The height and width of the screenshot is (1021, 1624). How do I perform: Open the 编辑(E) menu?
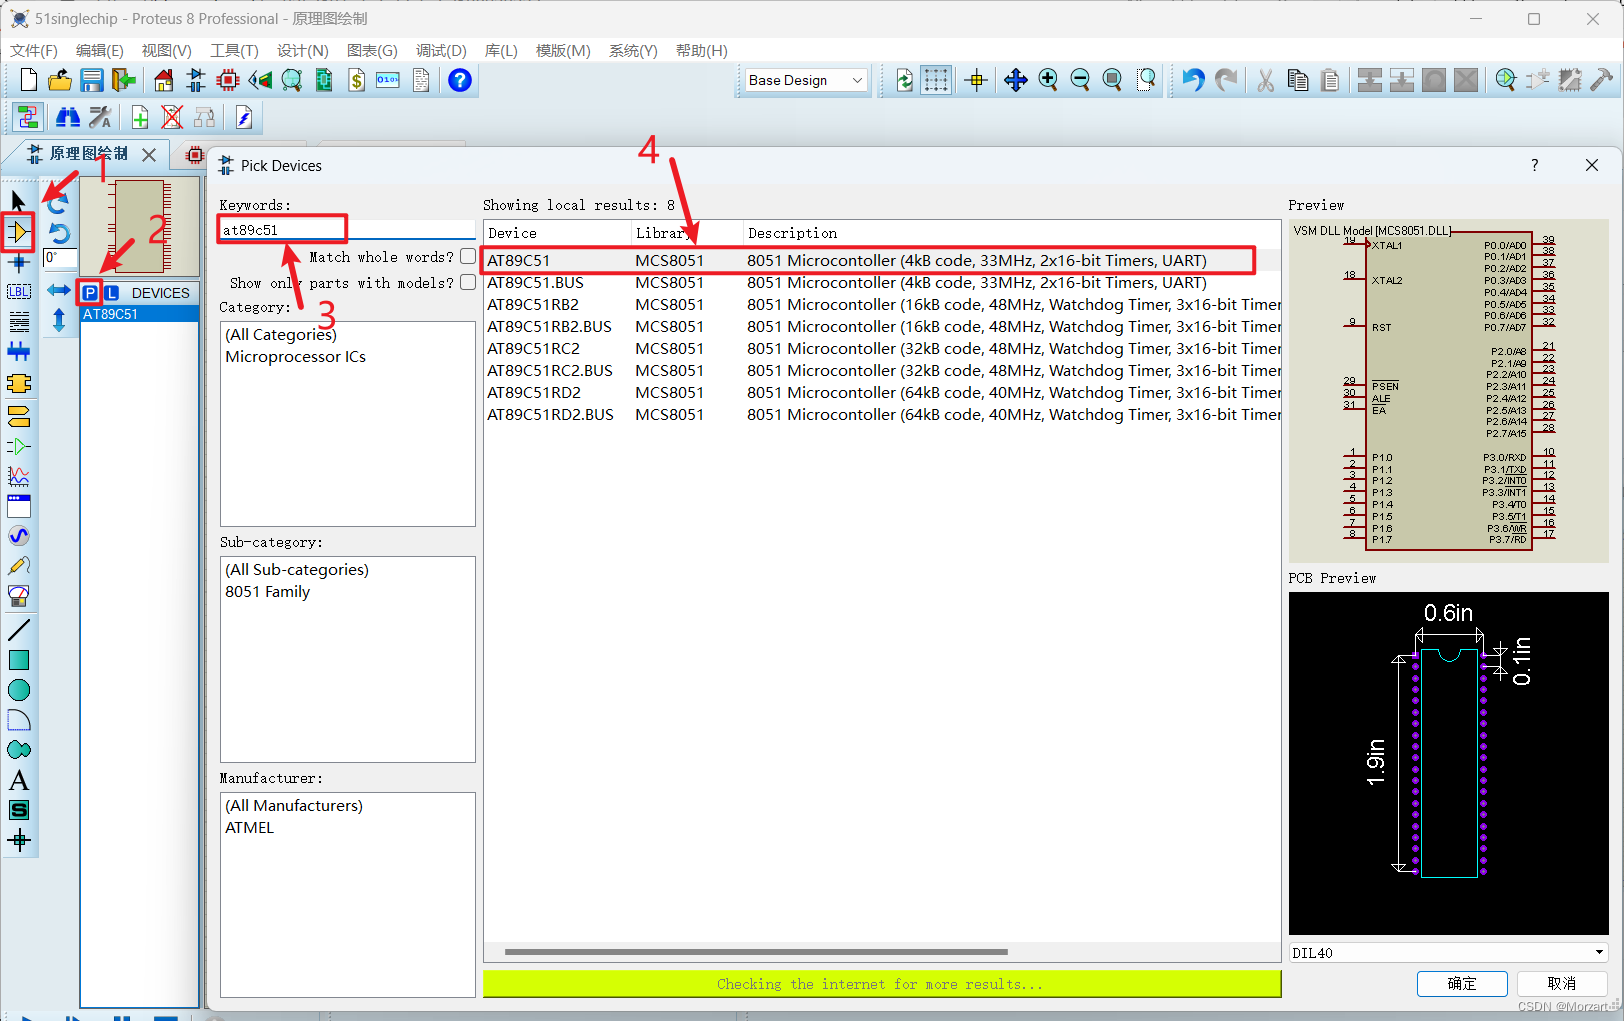pyautogui.click(x=100, y=51)
